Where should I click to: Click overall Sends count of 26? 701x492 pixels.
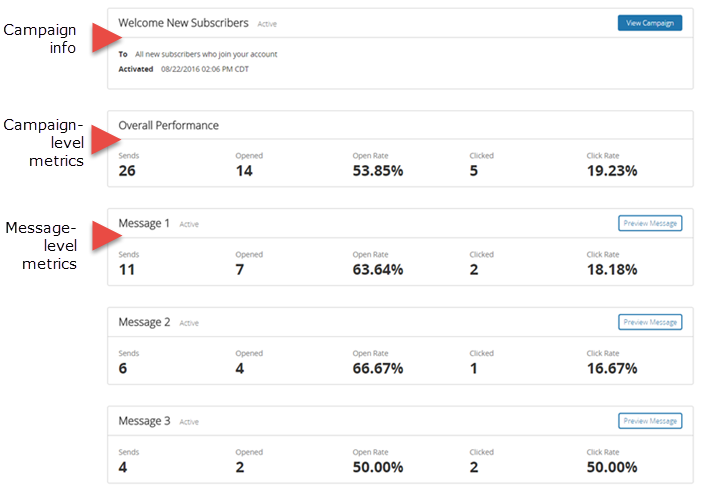point(127,171)
